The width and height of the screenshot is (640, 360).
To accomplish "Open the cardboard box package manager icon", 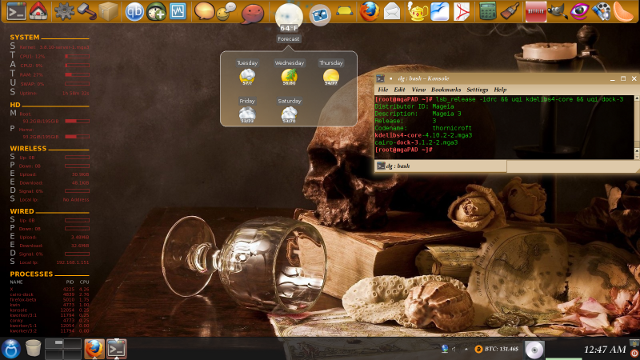I will [108, 11].
